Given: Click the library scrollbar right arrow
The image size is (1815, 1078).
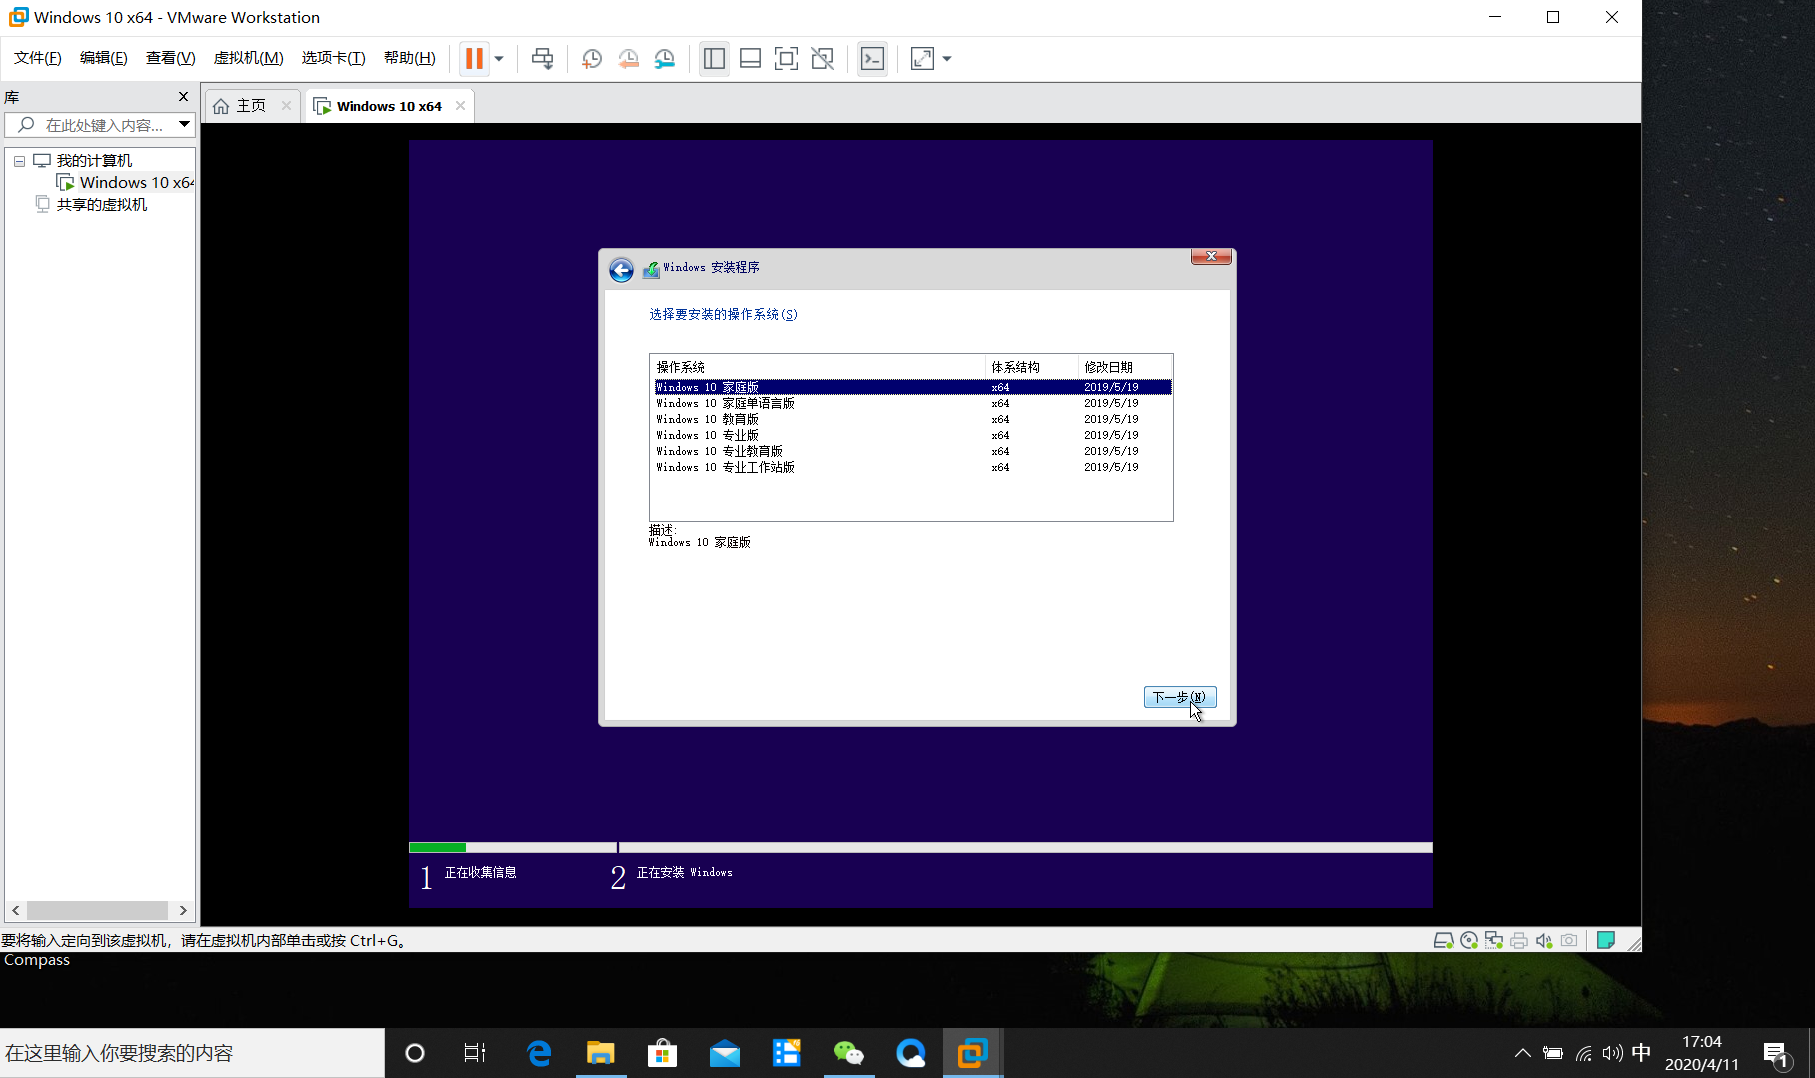Looking at the screenshot, I should 183,910.
